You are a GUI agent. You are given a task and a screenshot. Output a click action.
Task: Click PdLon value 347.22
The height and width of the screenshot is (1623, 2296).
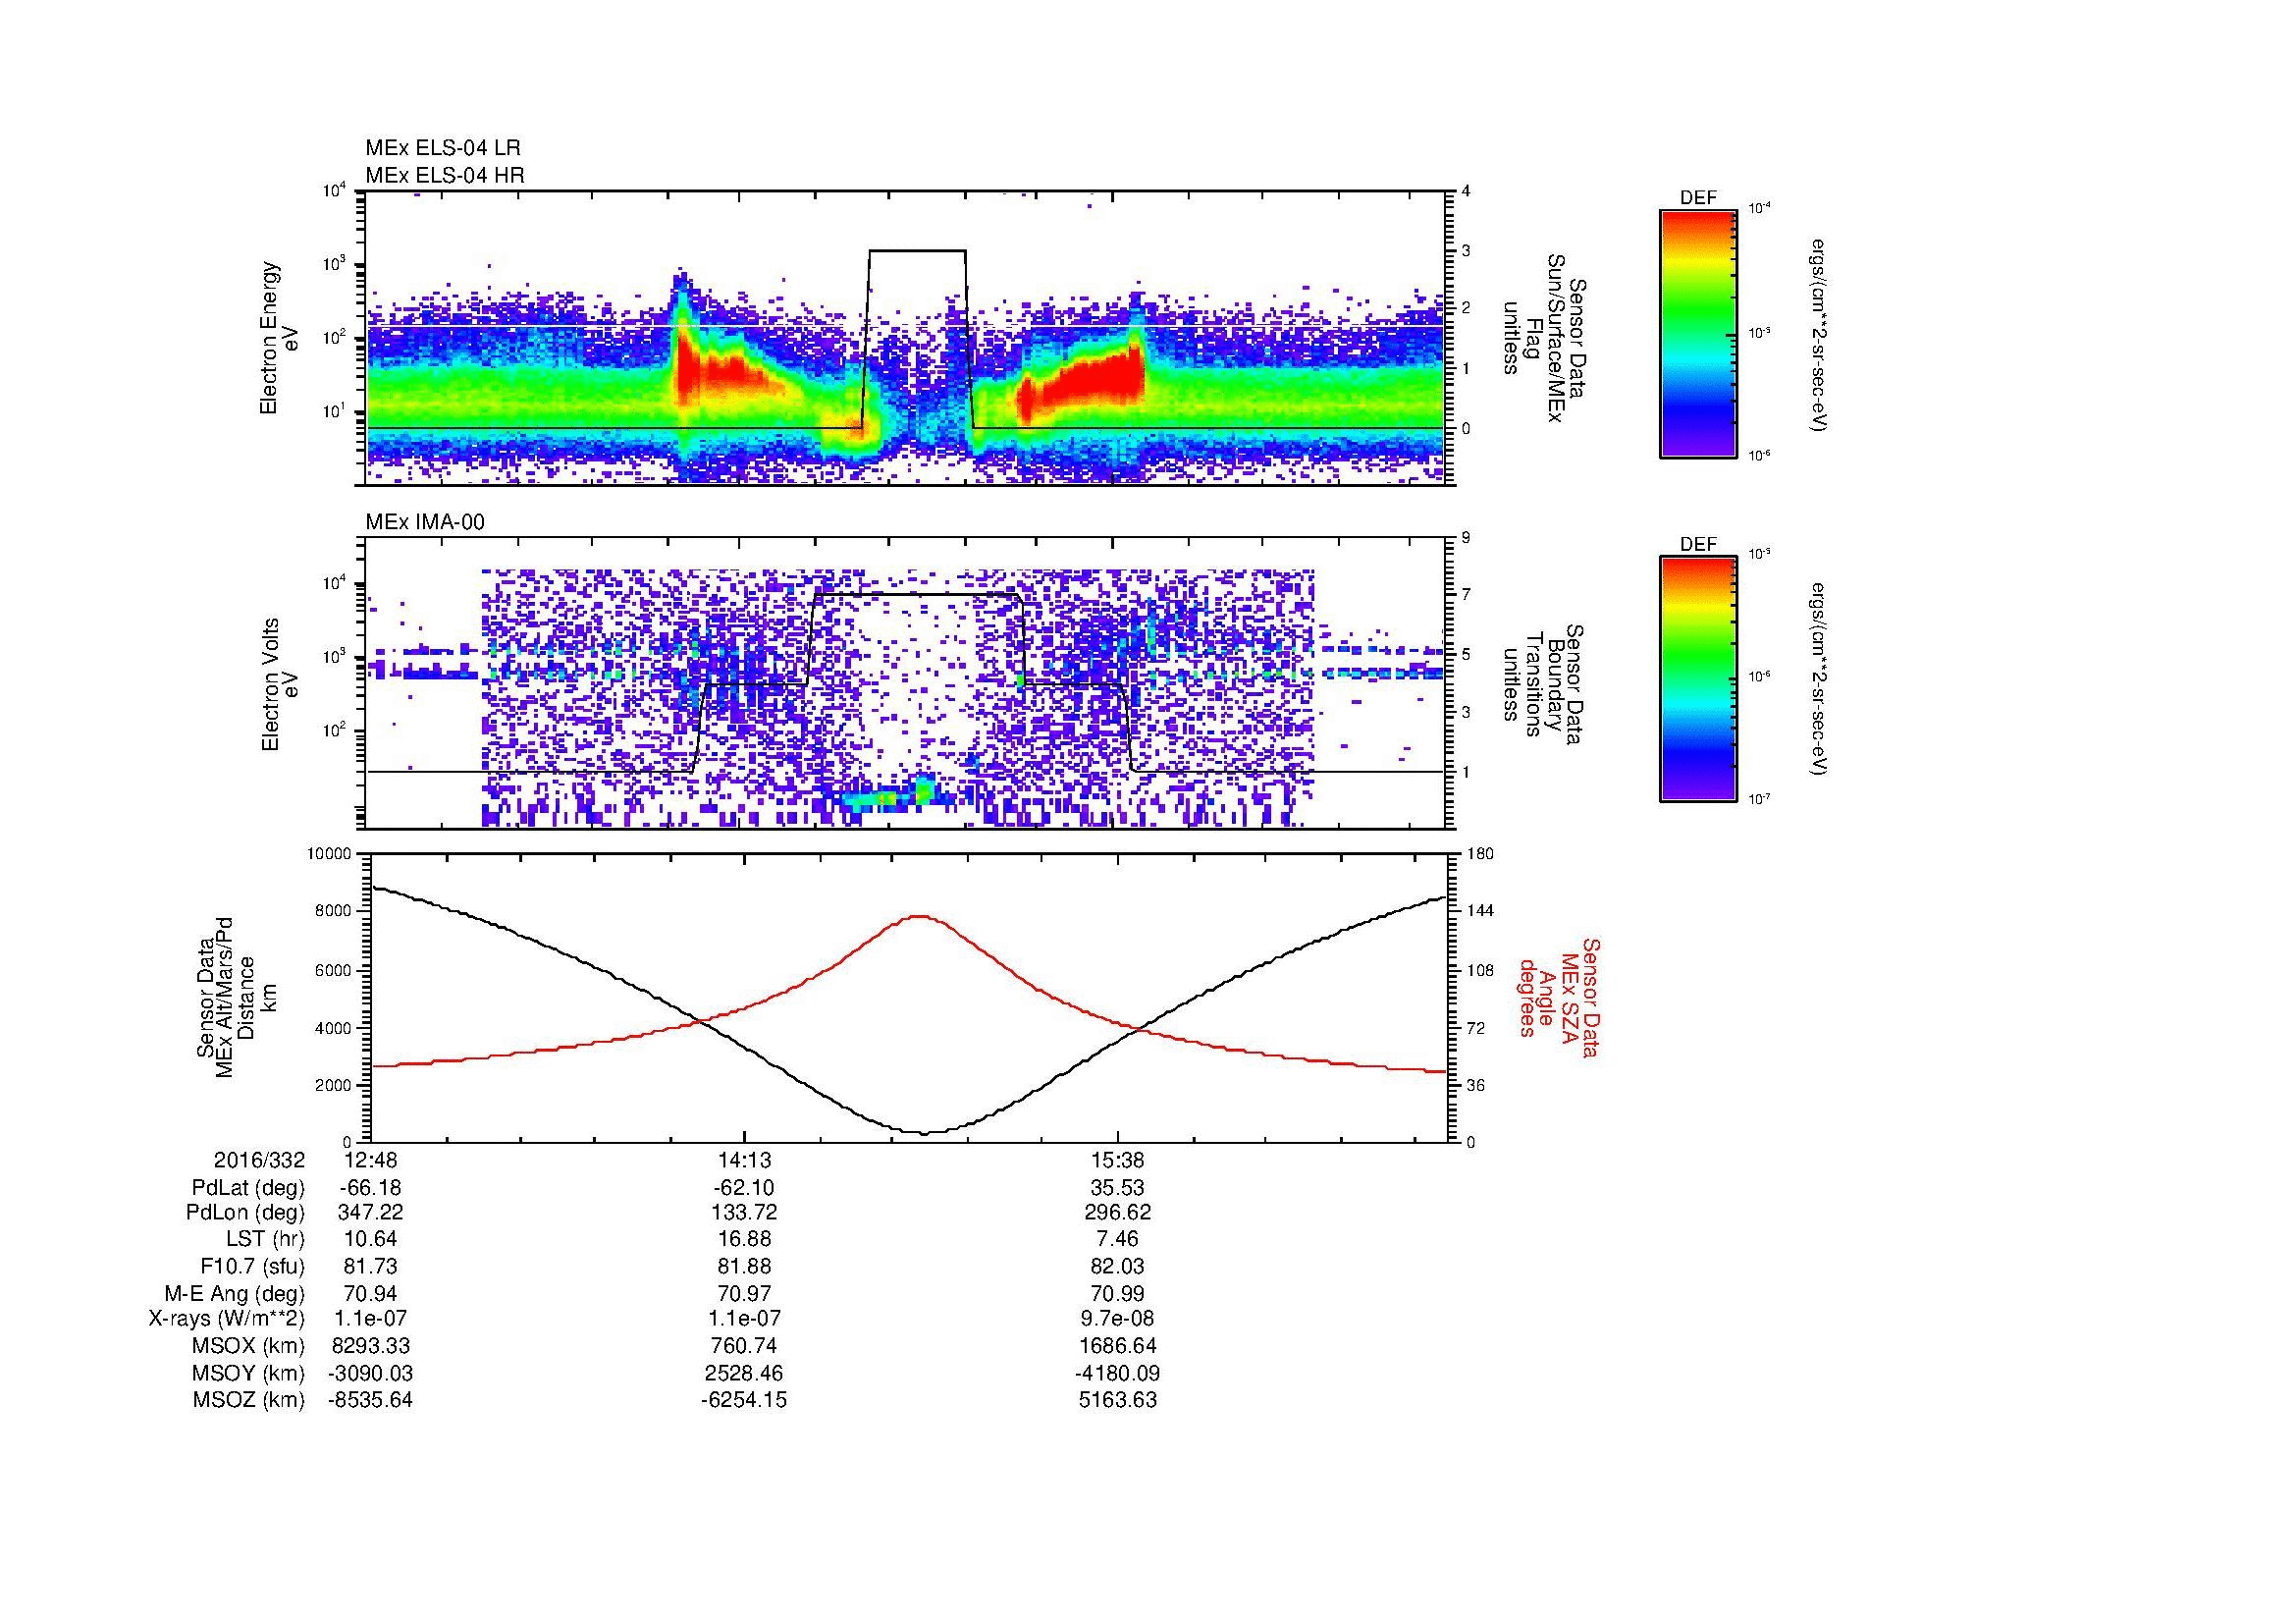tap(371, 1213)
